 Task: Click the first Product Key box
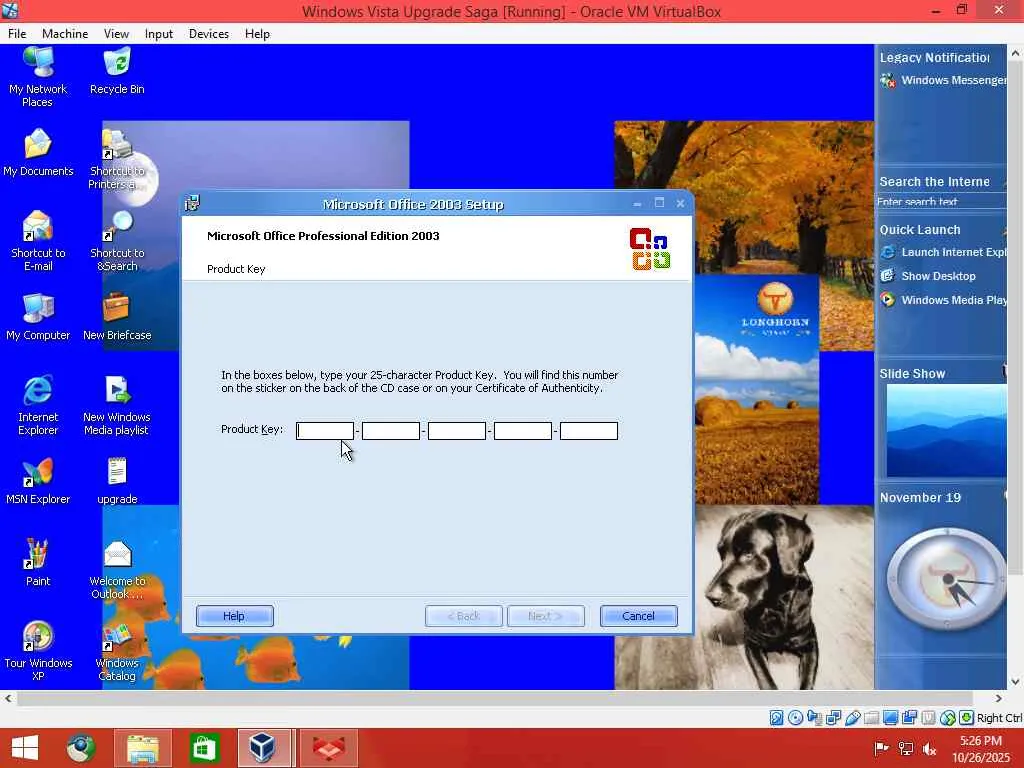[x=325, y=430]
